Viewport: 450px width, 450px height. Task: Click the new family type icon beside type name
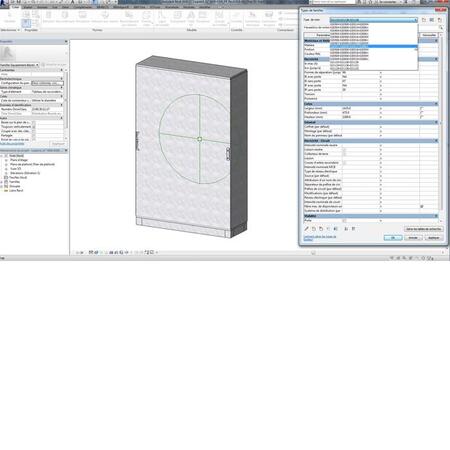[424, 20]
